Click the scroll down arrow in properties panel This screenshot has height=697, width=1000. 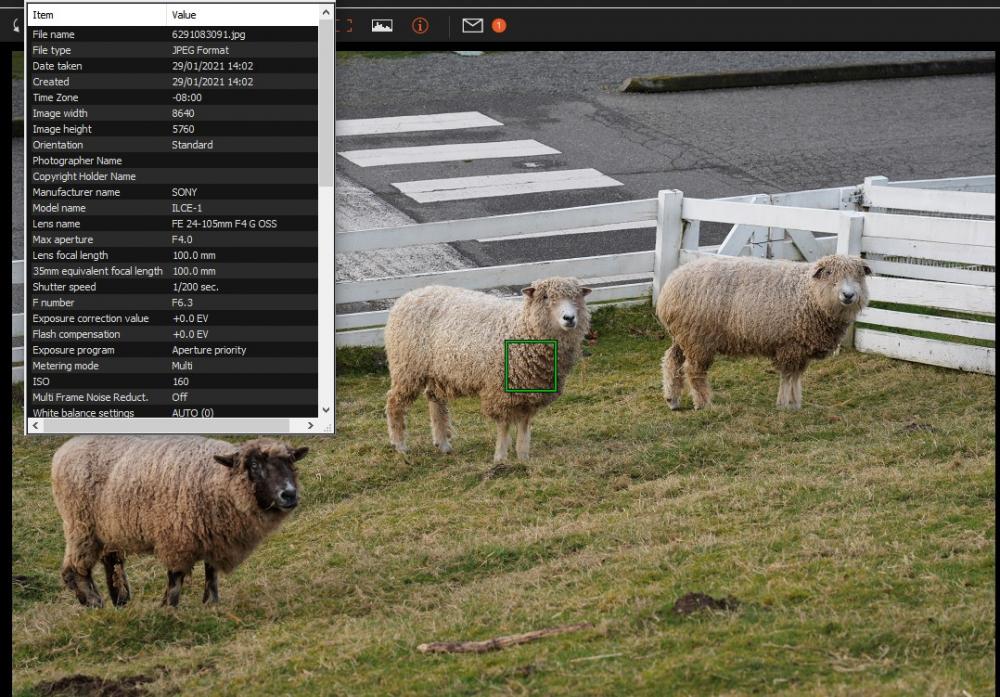click(x=326, y=410)
